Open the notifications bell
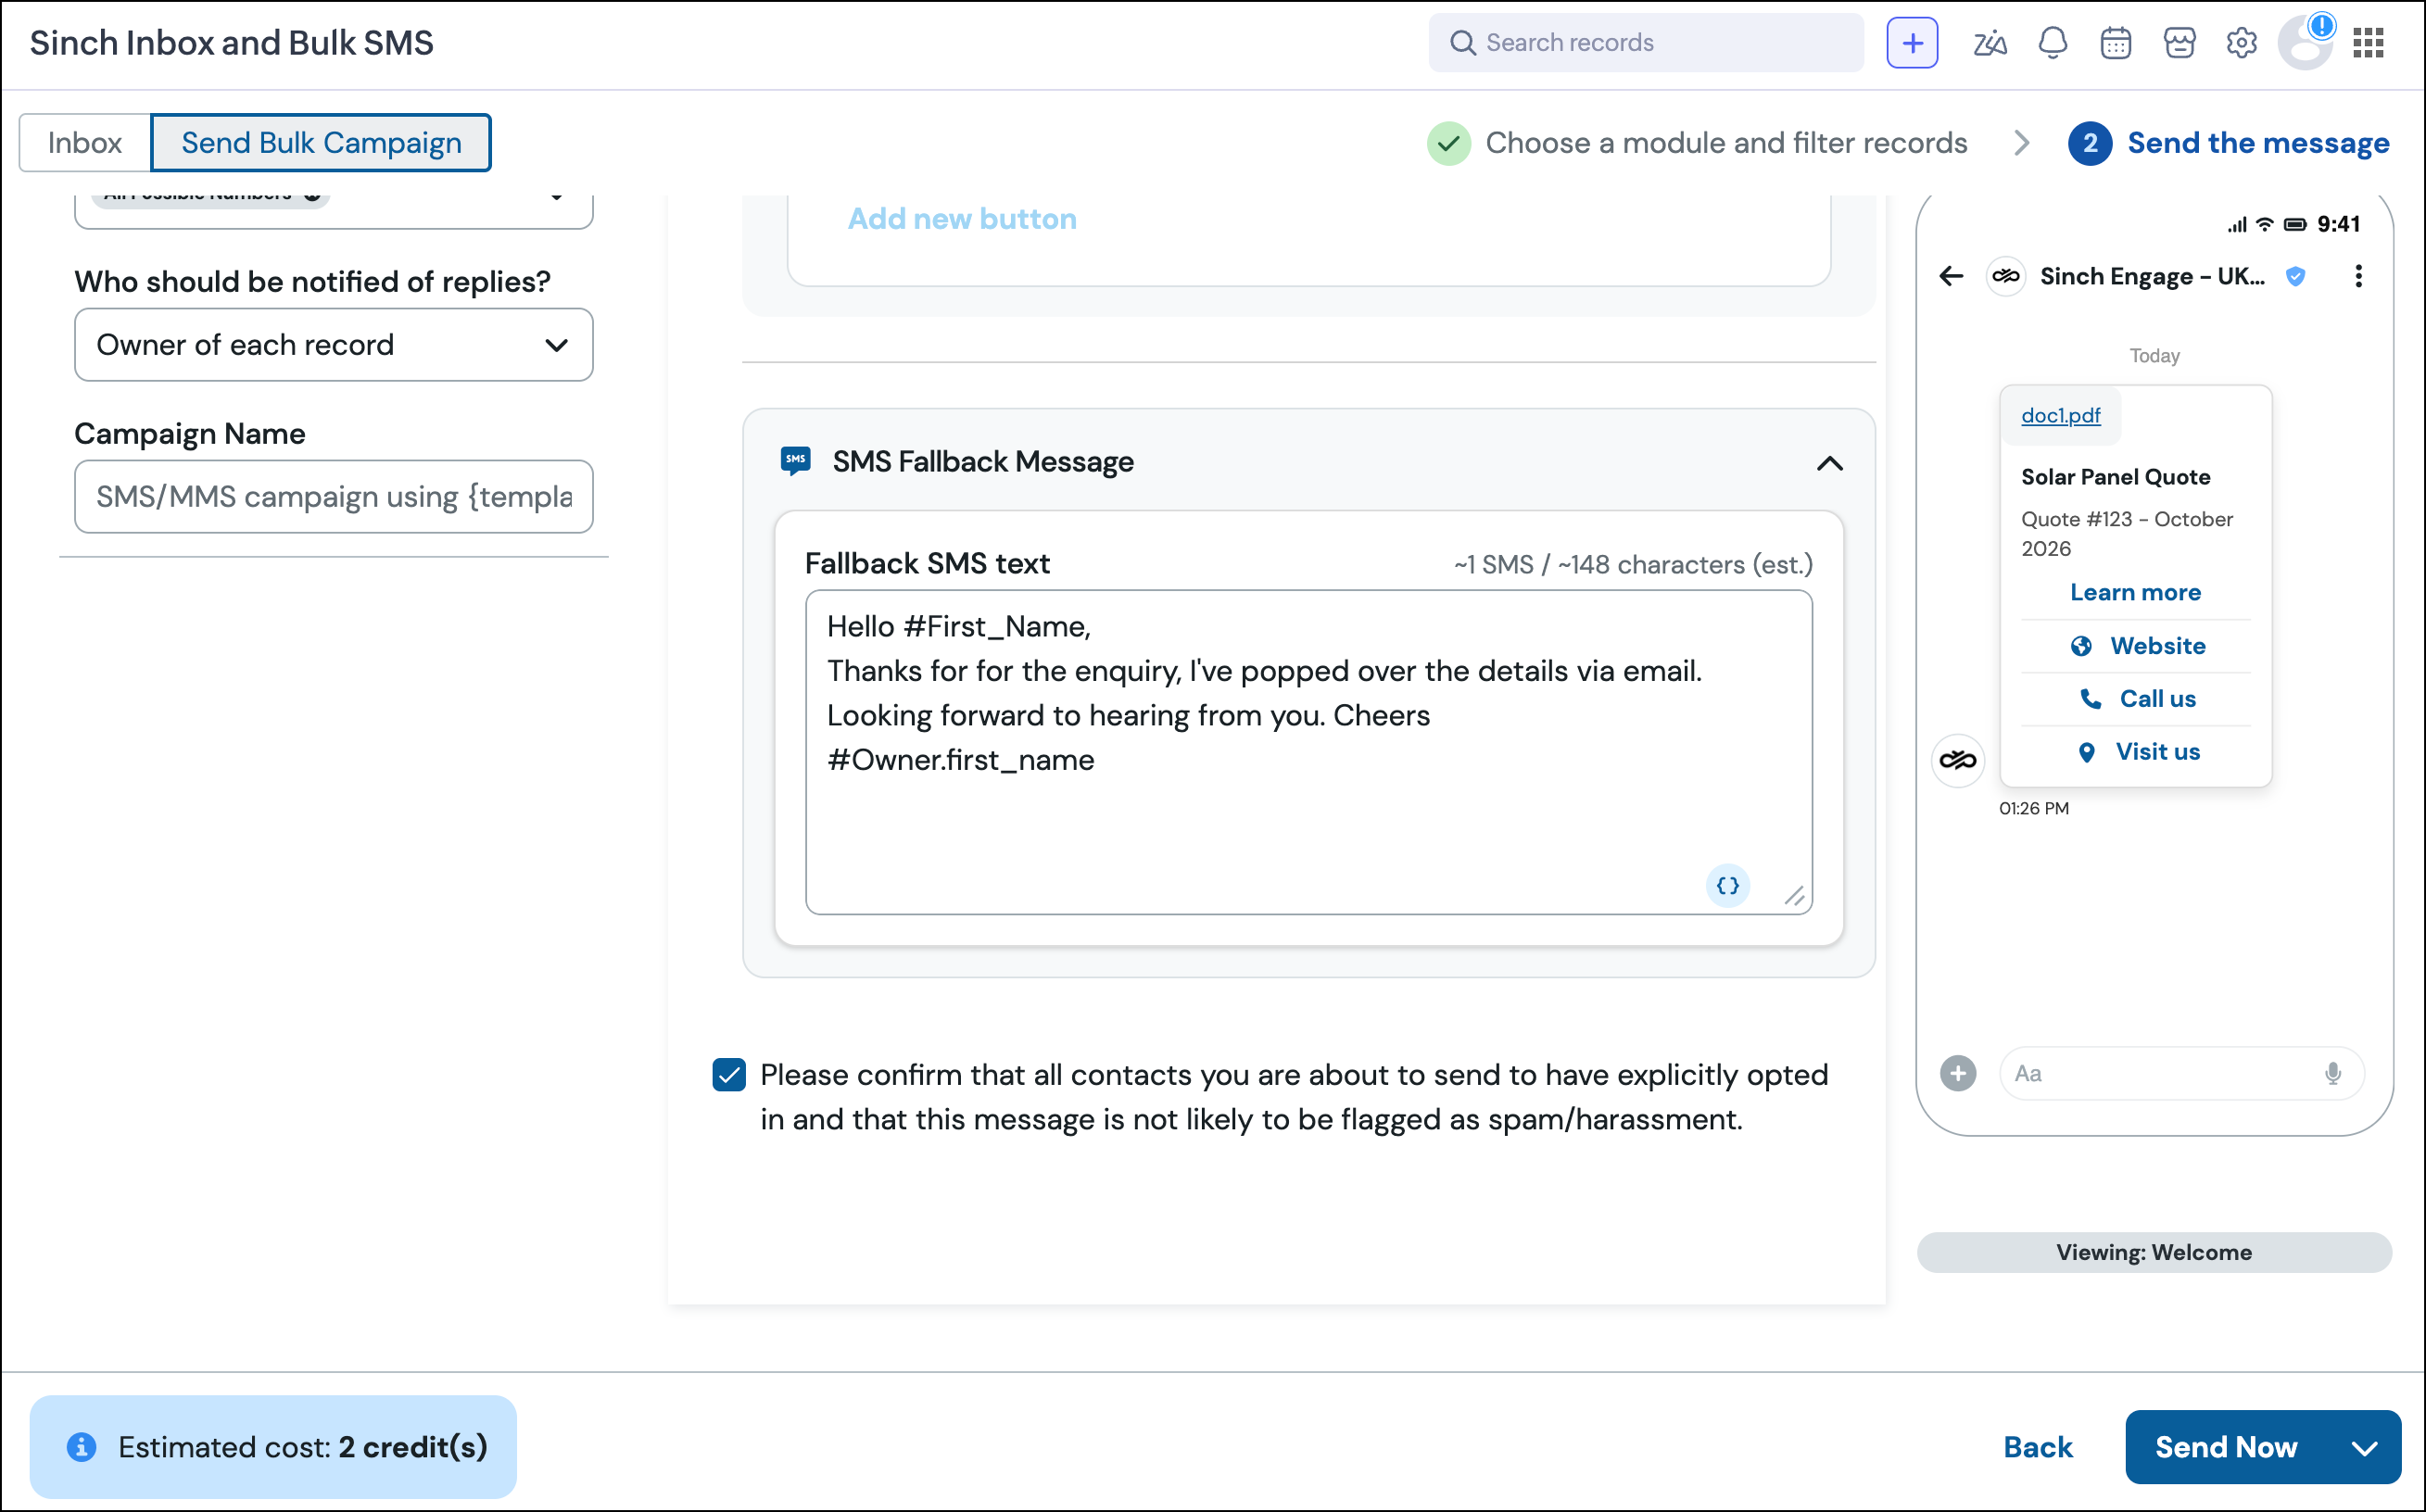The width and height of the screenshot is (2426, 1512). (2052, 43)
